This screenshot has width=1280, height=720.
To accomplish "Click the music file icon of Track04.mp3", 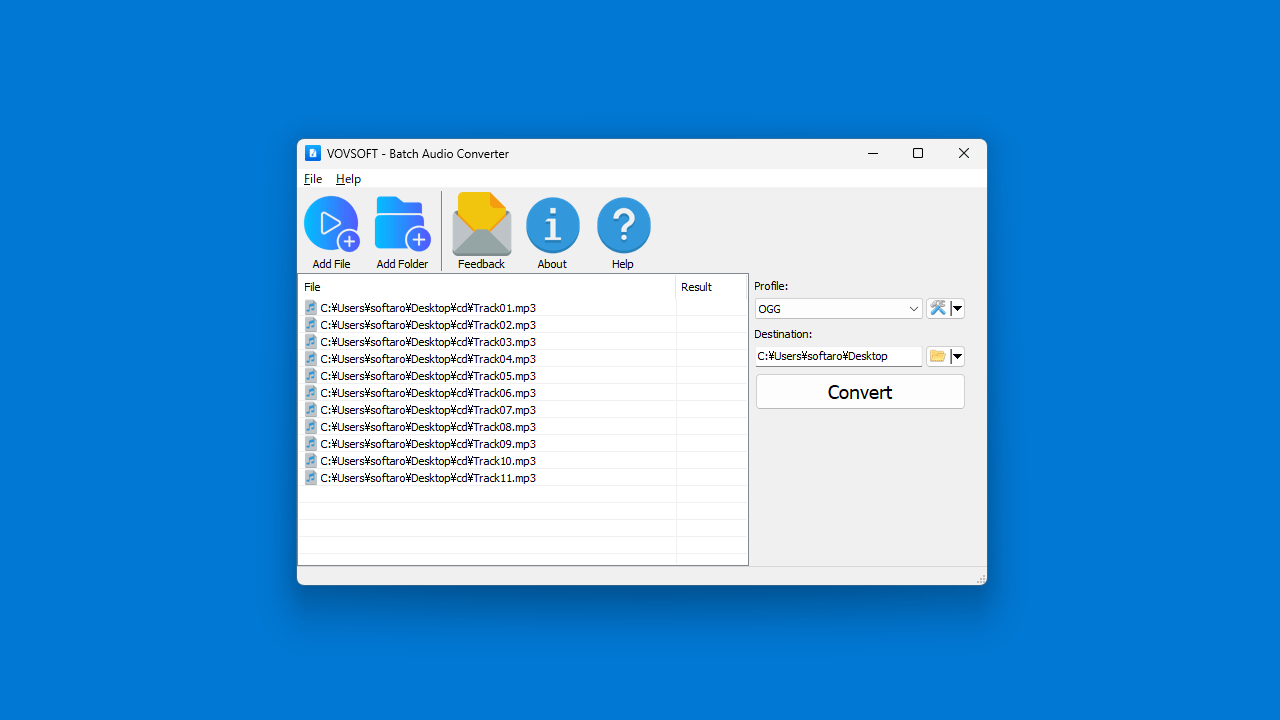I will [311, 359].
